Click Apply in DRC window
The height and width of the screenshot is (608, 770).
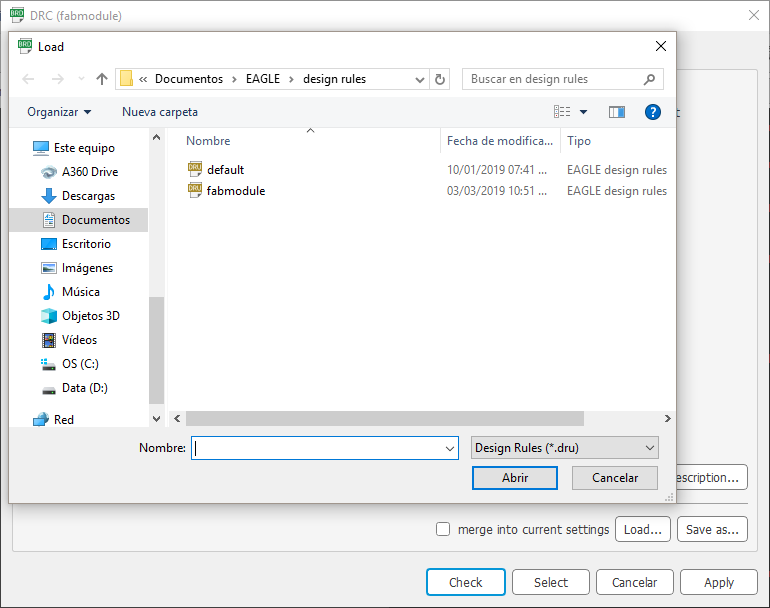[x=719, y=582]
